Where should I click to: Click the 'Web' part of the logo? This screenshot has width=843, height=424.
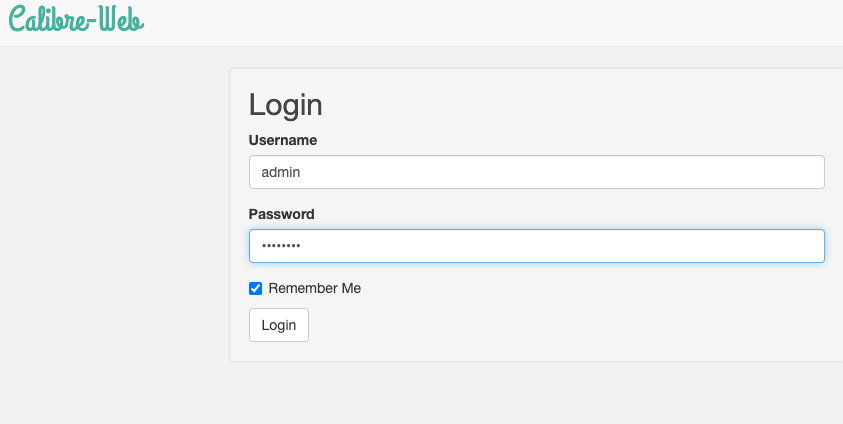click(122, 18)
